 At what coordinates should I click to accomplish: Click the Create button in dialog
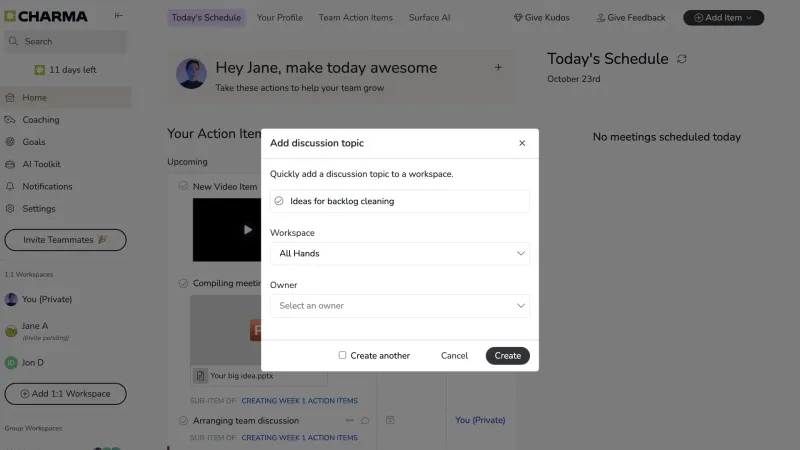507,356
